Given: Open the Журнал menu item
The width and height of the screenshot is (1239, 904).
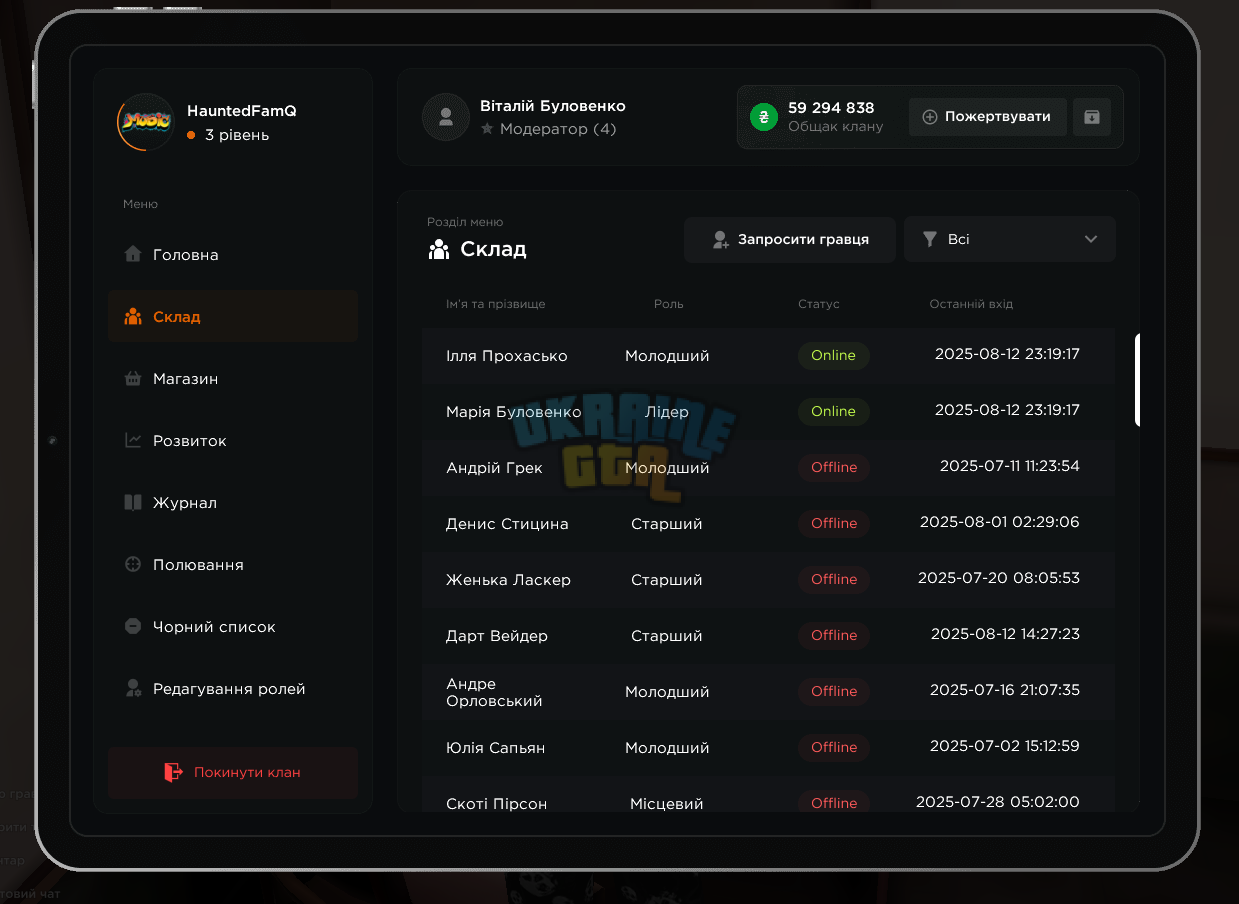Looking at the screenshot, I should point(233,502).
